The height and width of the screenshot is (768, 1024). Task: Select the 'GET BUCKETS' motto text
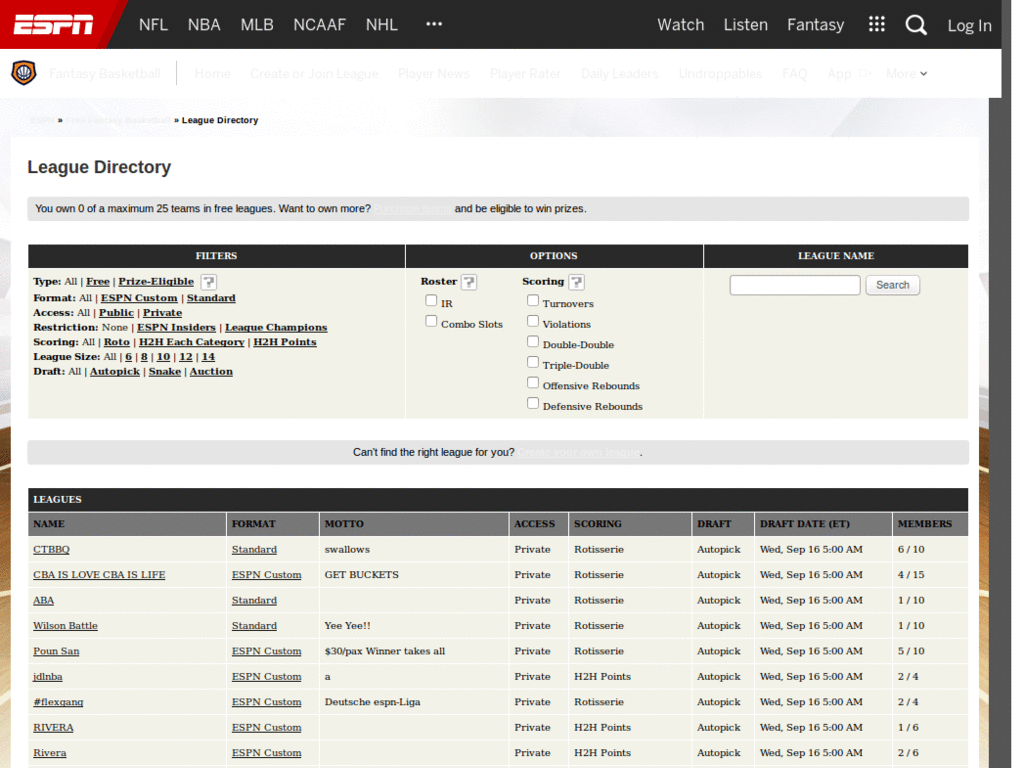362,575
